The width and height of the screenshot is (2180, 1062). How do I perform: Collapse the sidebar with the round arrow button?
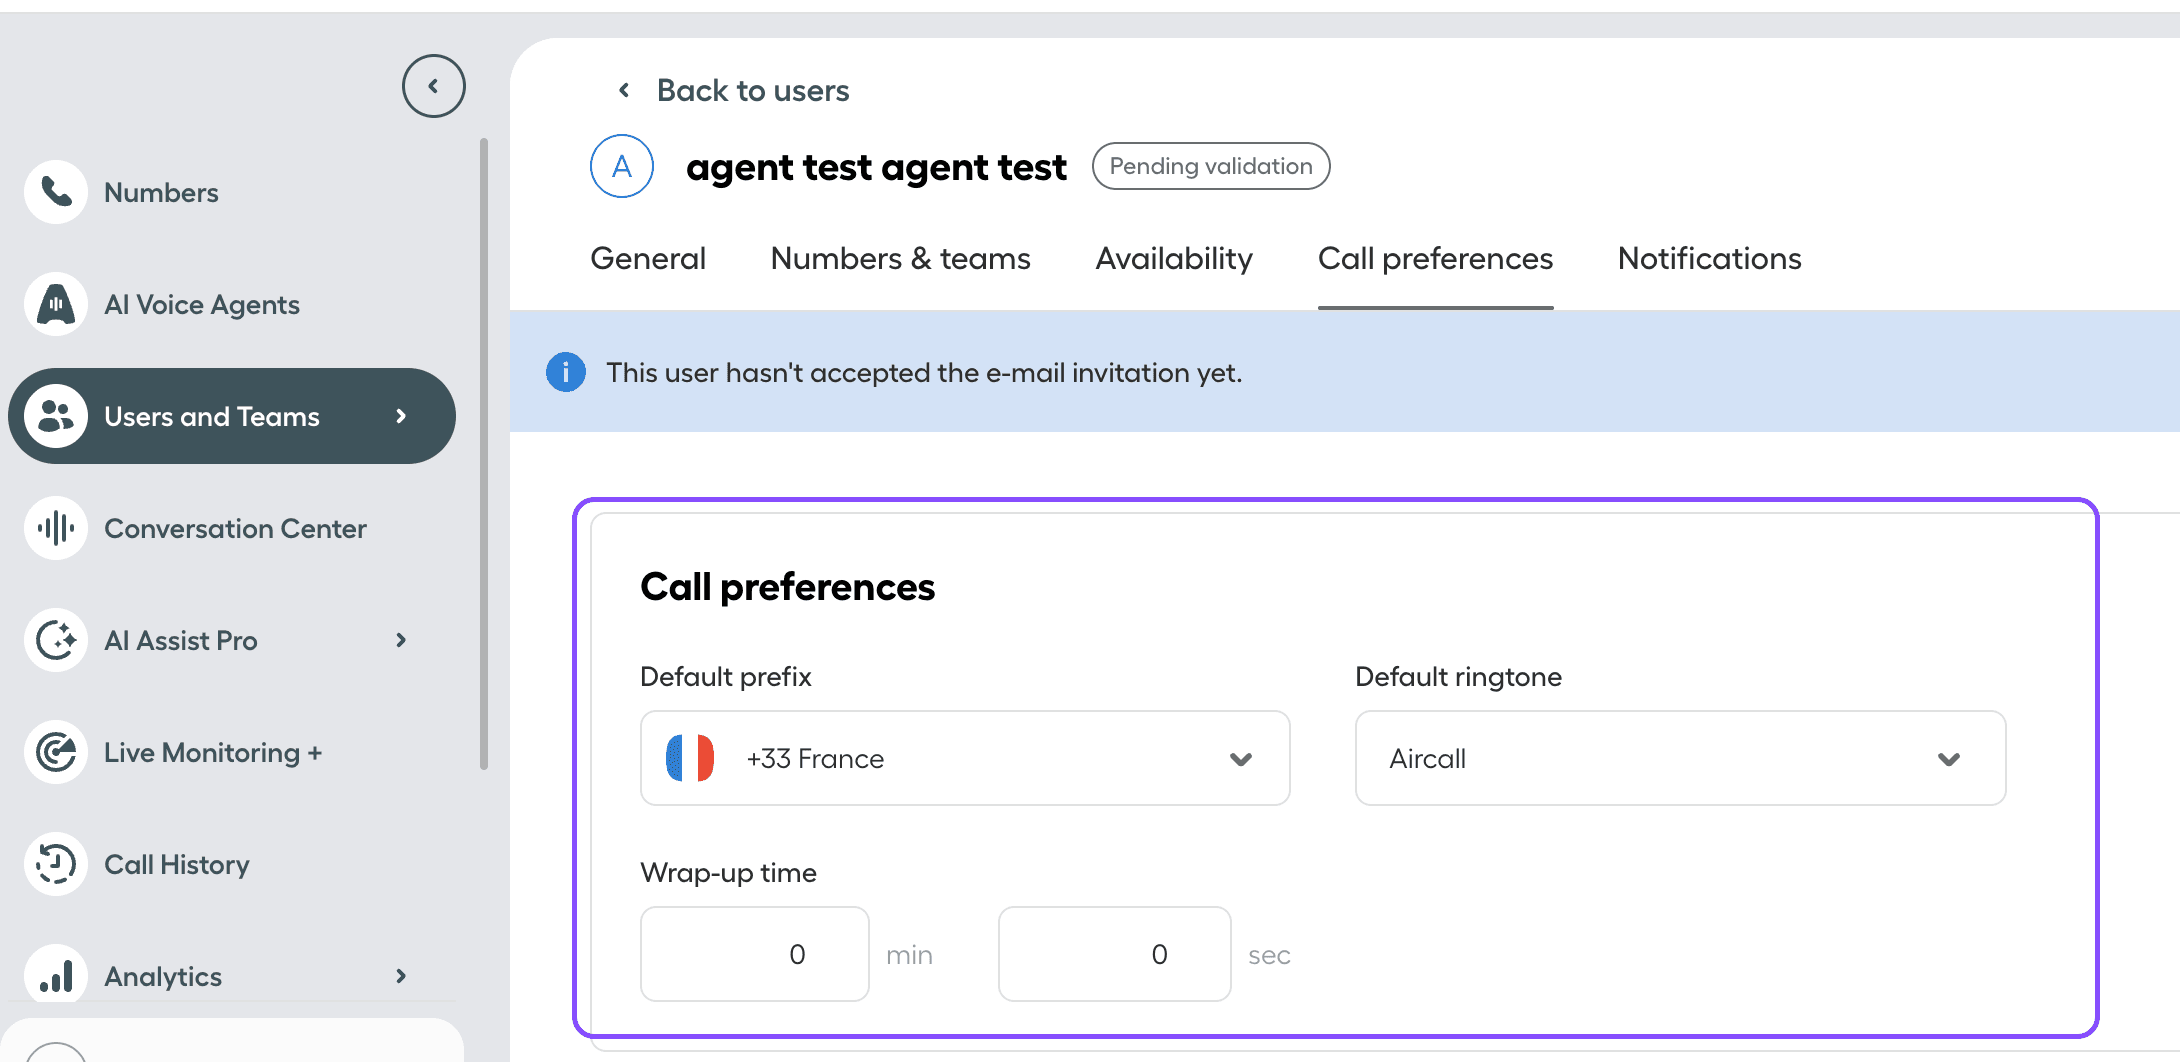(x=433, y=85)
